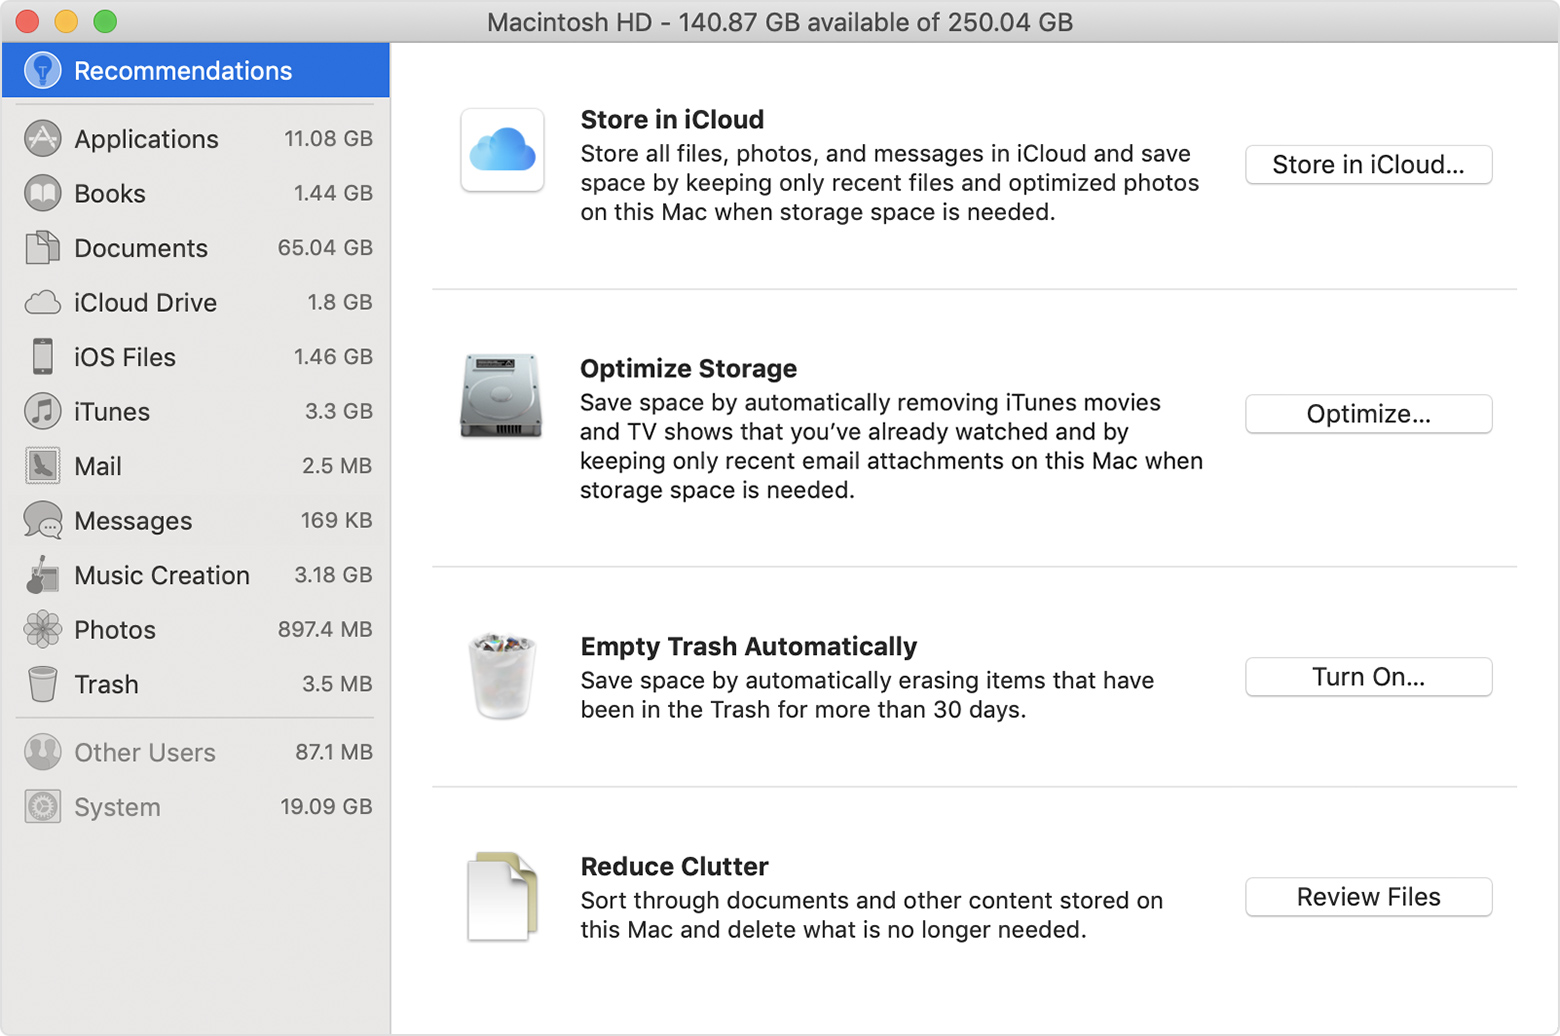Click the 11.08 GB Applications size

328,139
